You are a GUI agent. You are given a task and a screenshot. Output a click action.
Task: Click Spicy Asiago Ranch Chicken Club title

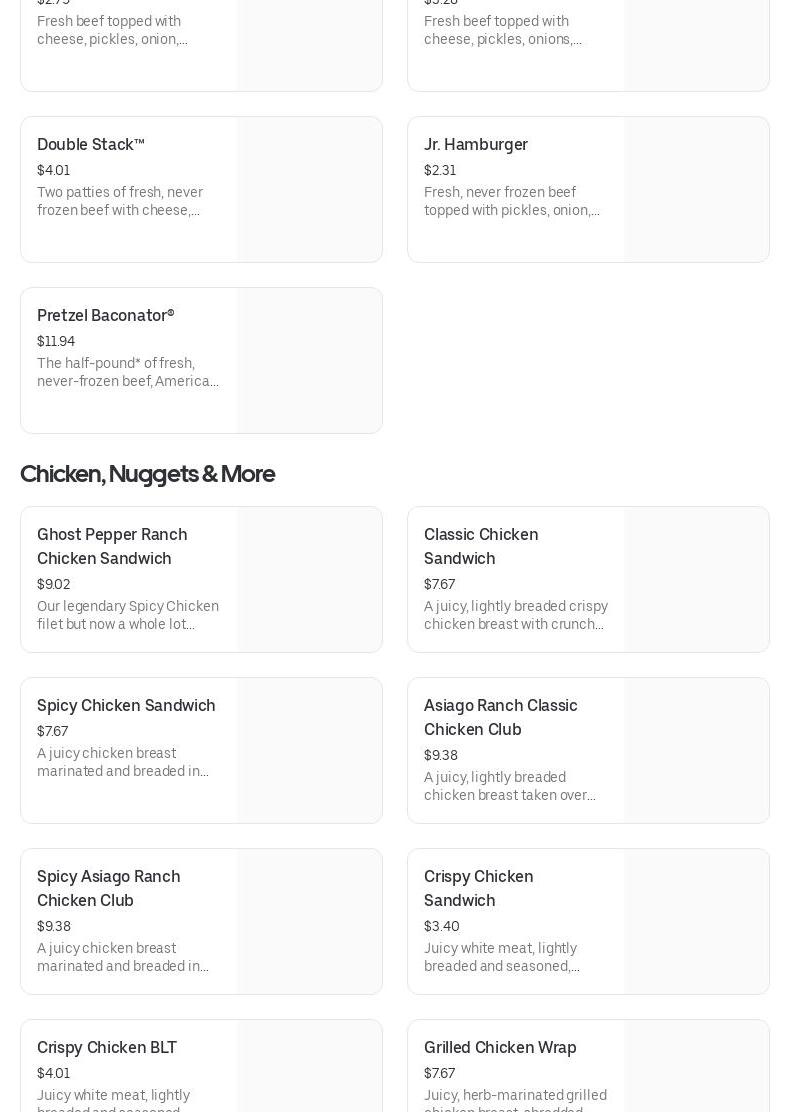109,888
